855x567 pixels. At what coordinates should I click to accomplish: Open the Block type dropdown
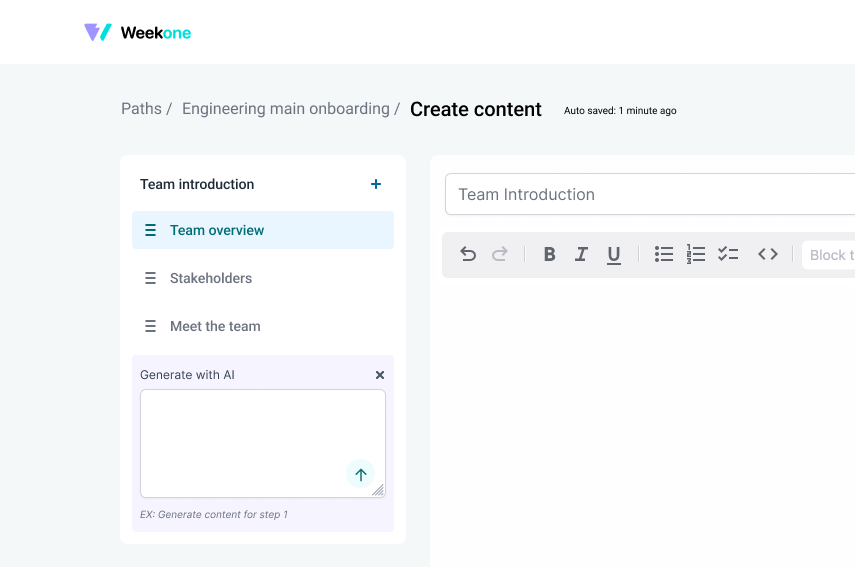(829, 255)
